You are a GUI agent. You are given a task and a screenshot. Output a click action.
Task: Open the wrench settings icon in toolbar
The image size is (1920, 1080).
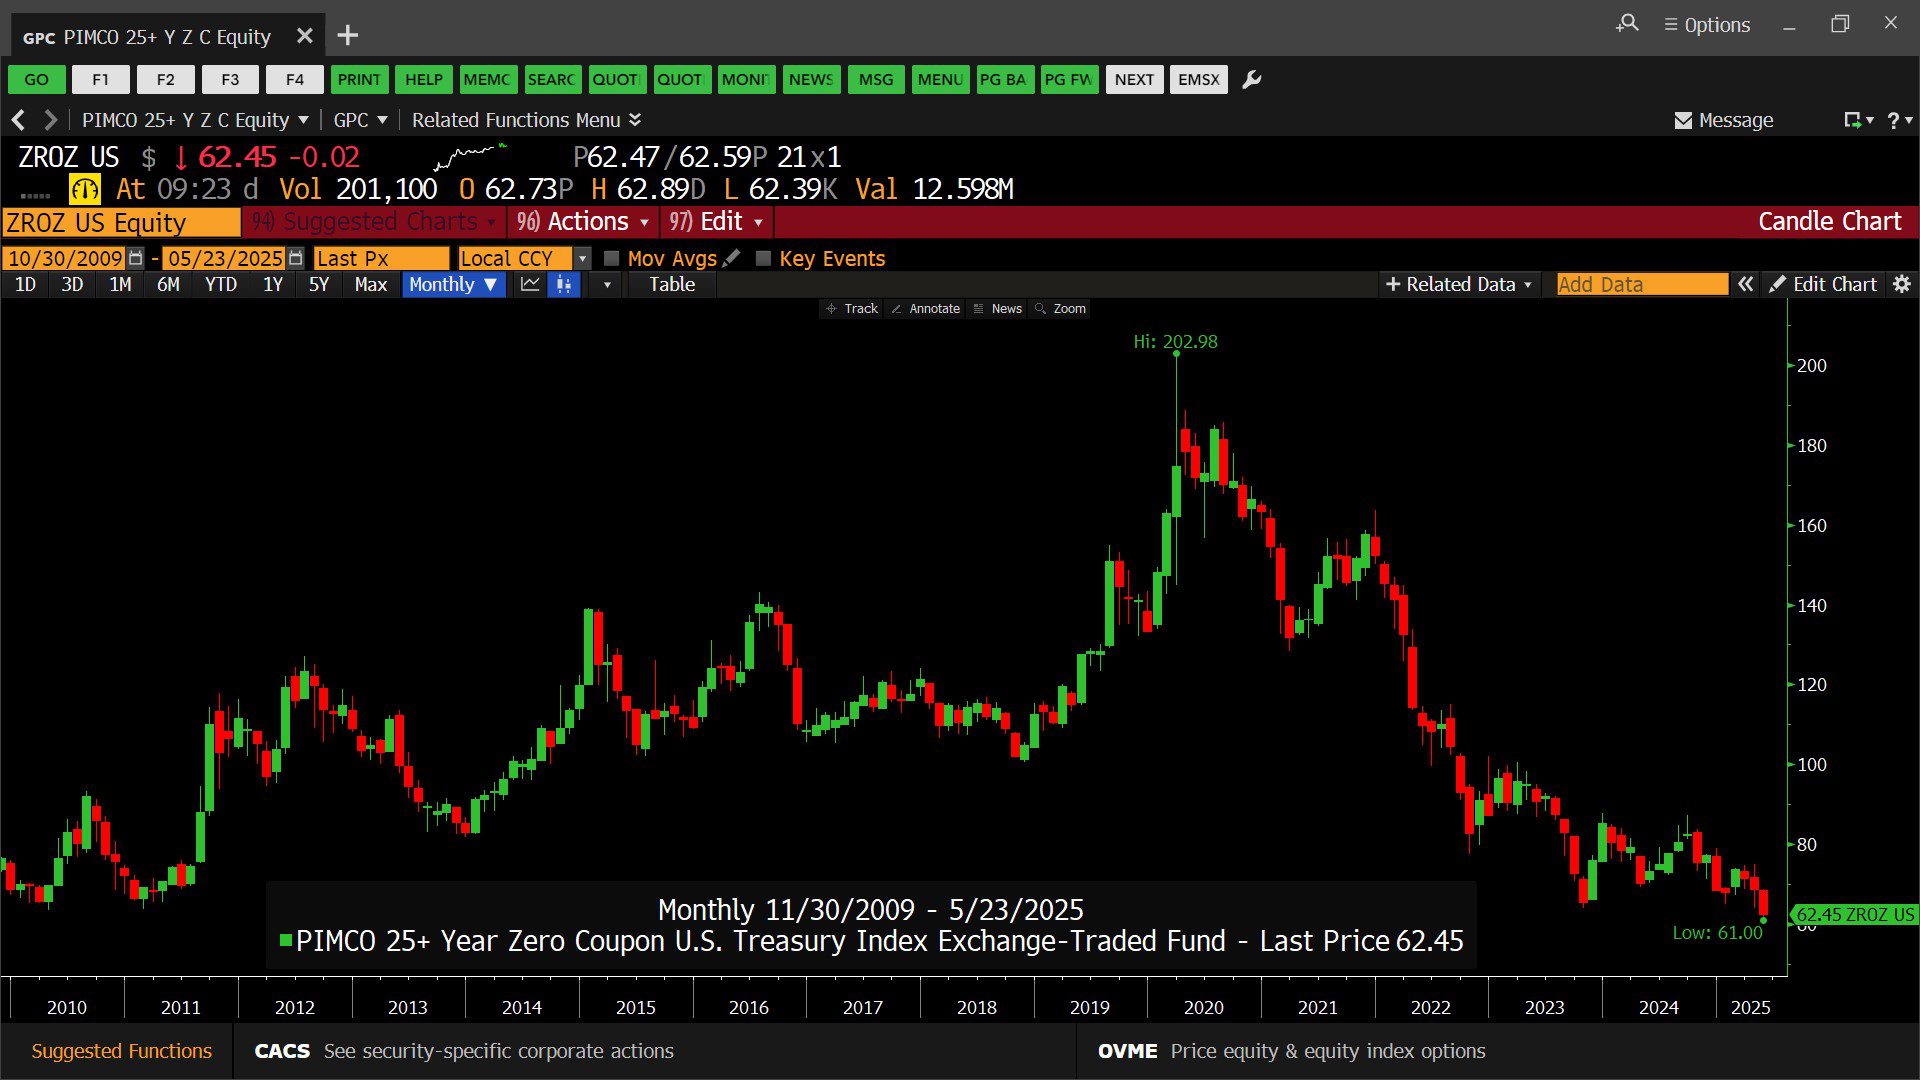tap(1251, 80)
